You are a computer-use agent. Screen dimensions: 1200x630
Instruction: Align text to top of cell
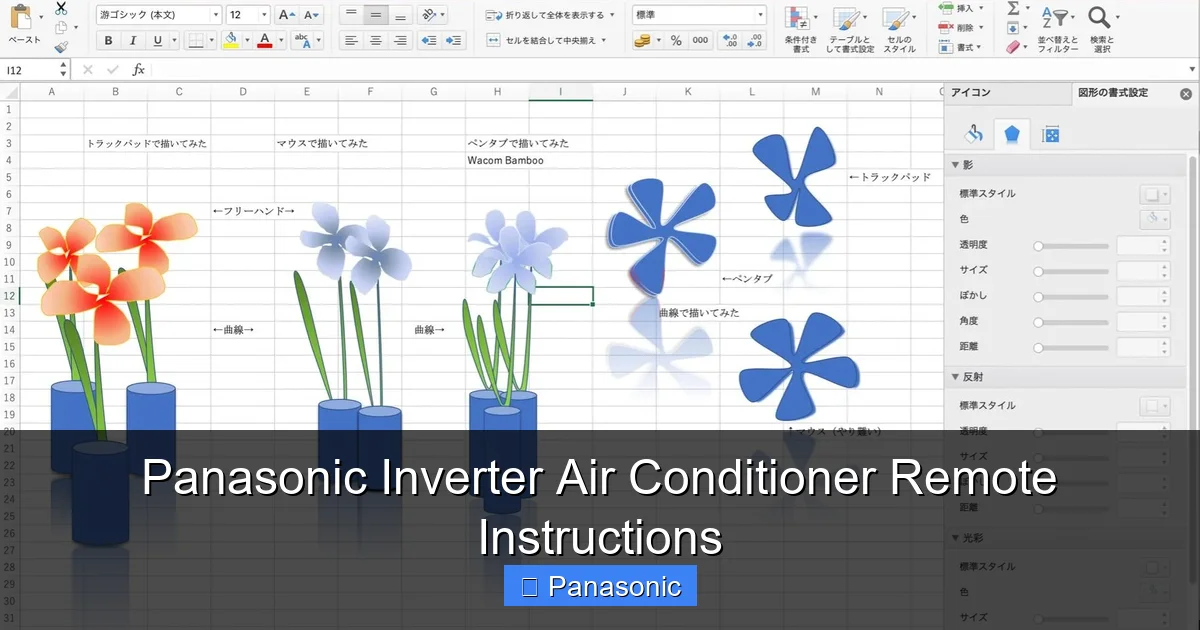coord(351,15)
